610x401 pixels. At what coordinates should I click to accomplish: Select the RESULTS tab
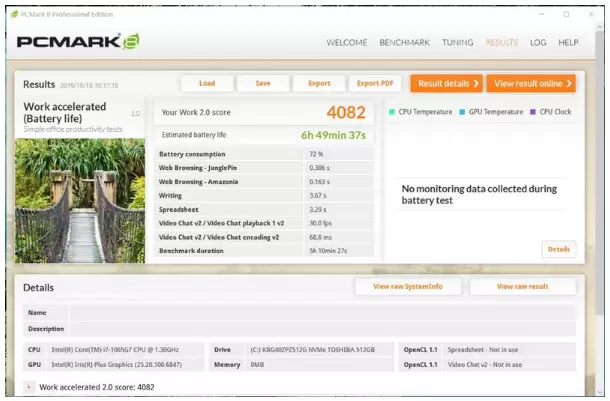click(x=501, y=43)
